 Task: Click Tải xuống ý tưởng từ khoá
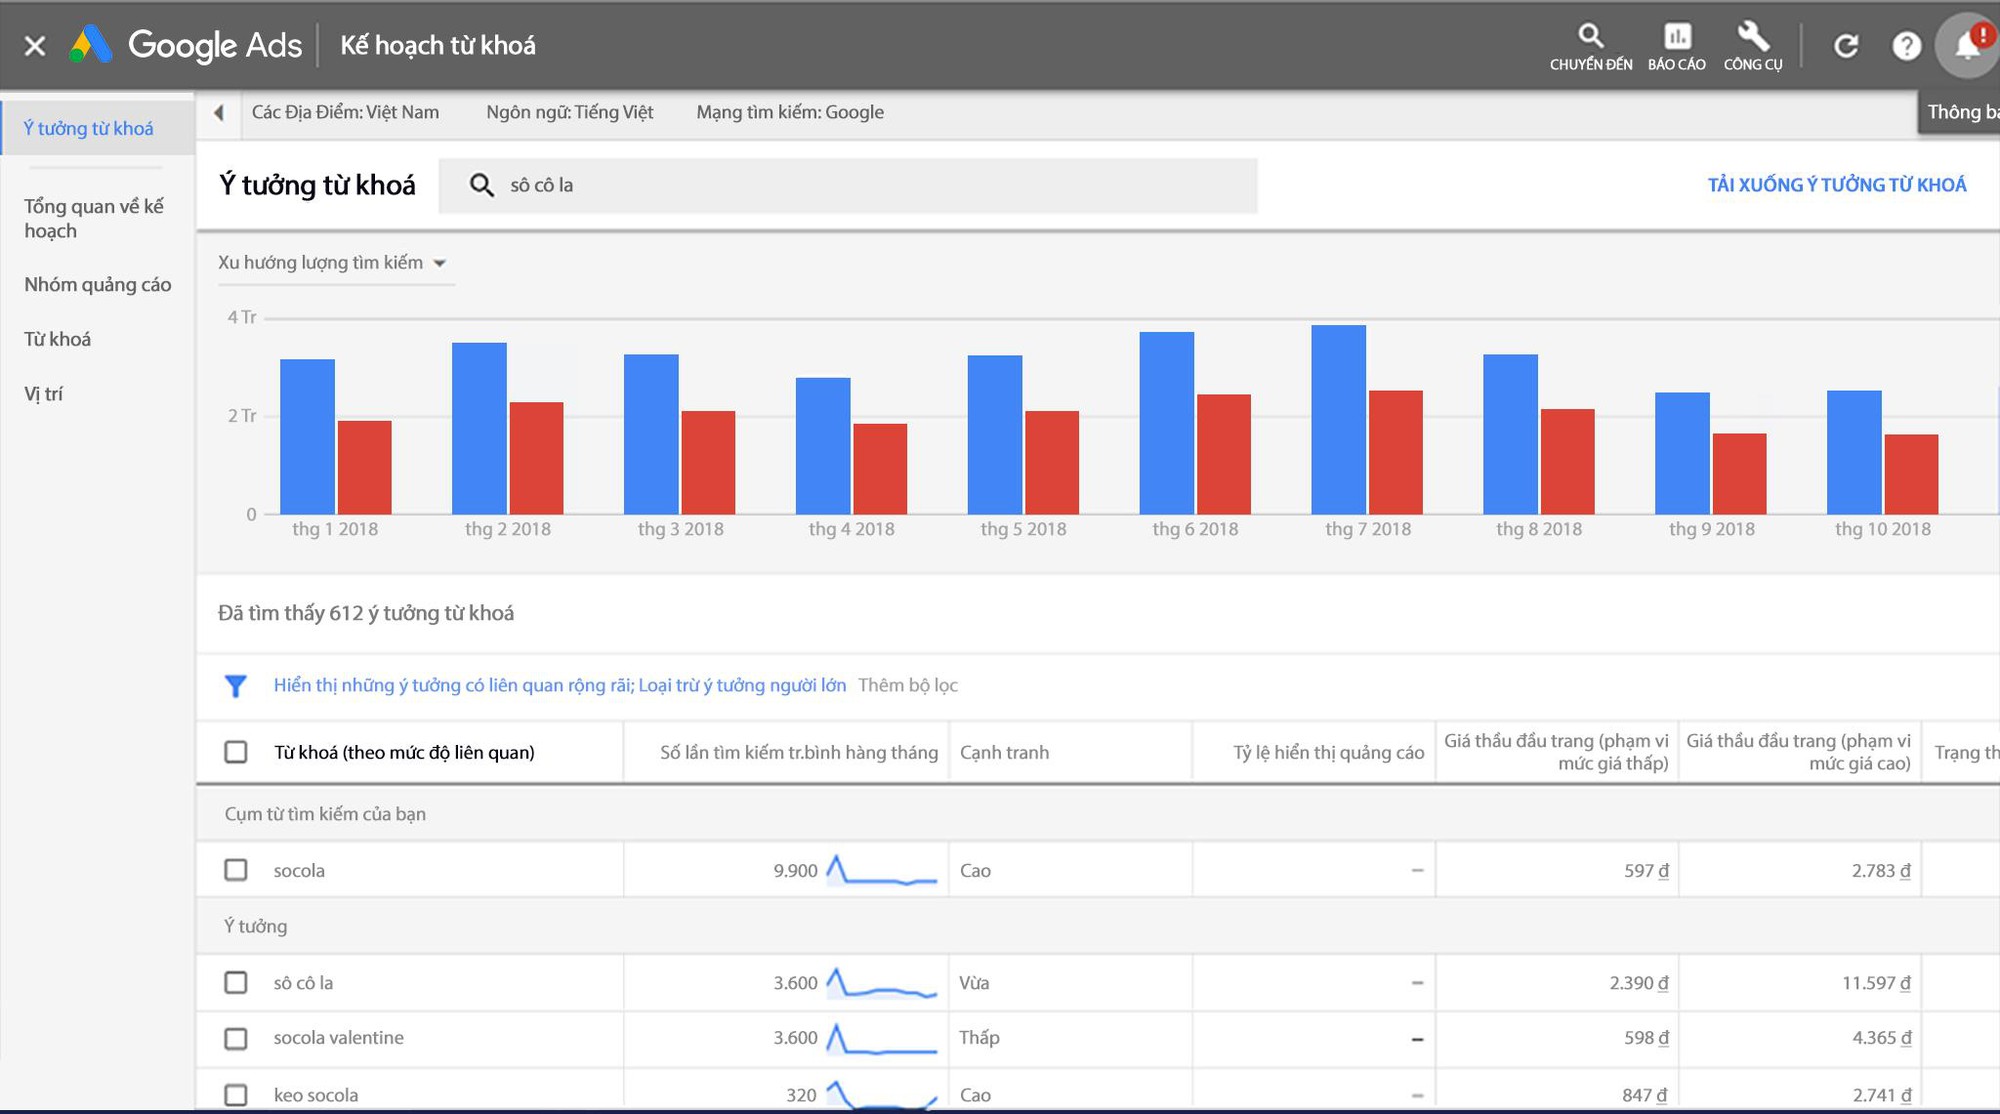(x=1836, y=185)
